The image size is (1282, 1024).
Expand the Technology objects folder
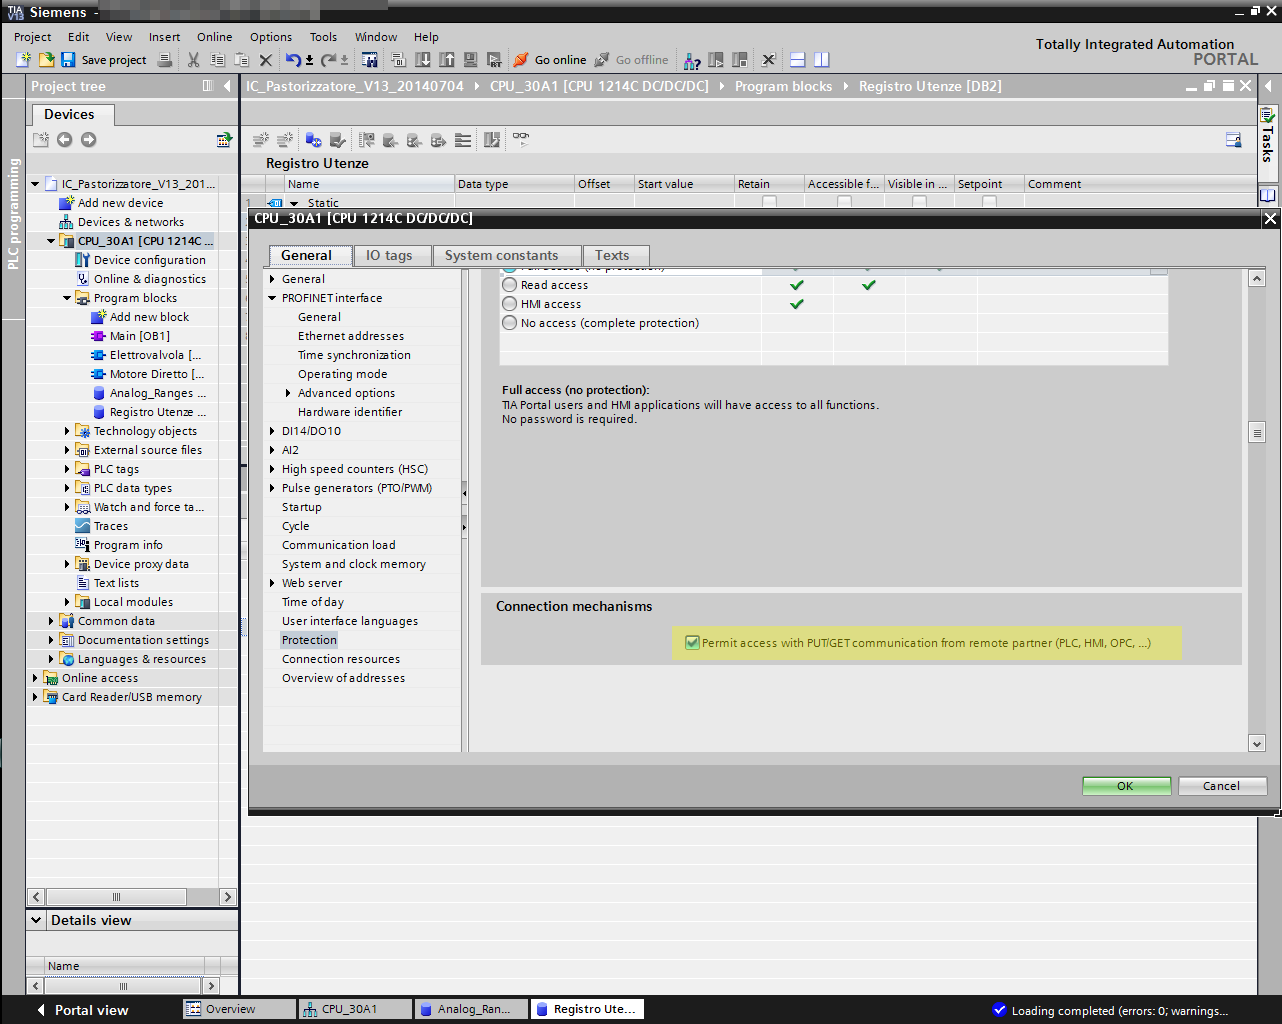click(x=67, y=431)
